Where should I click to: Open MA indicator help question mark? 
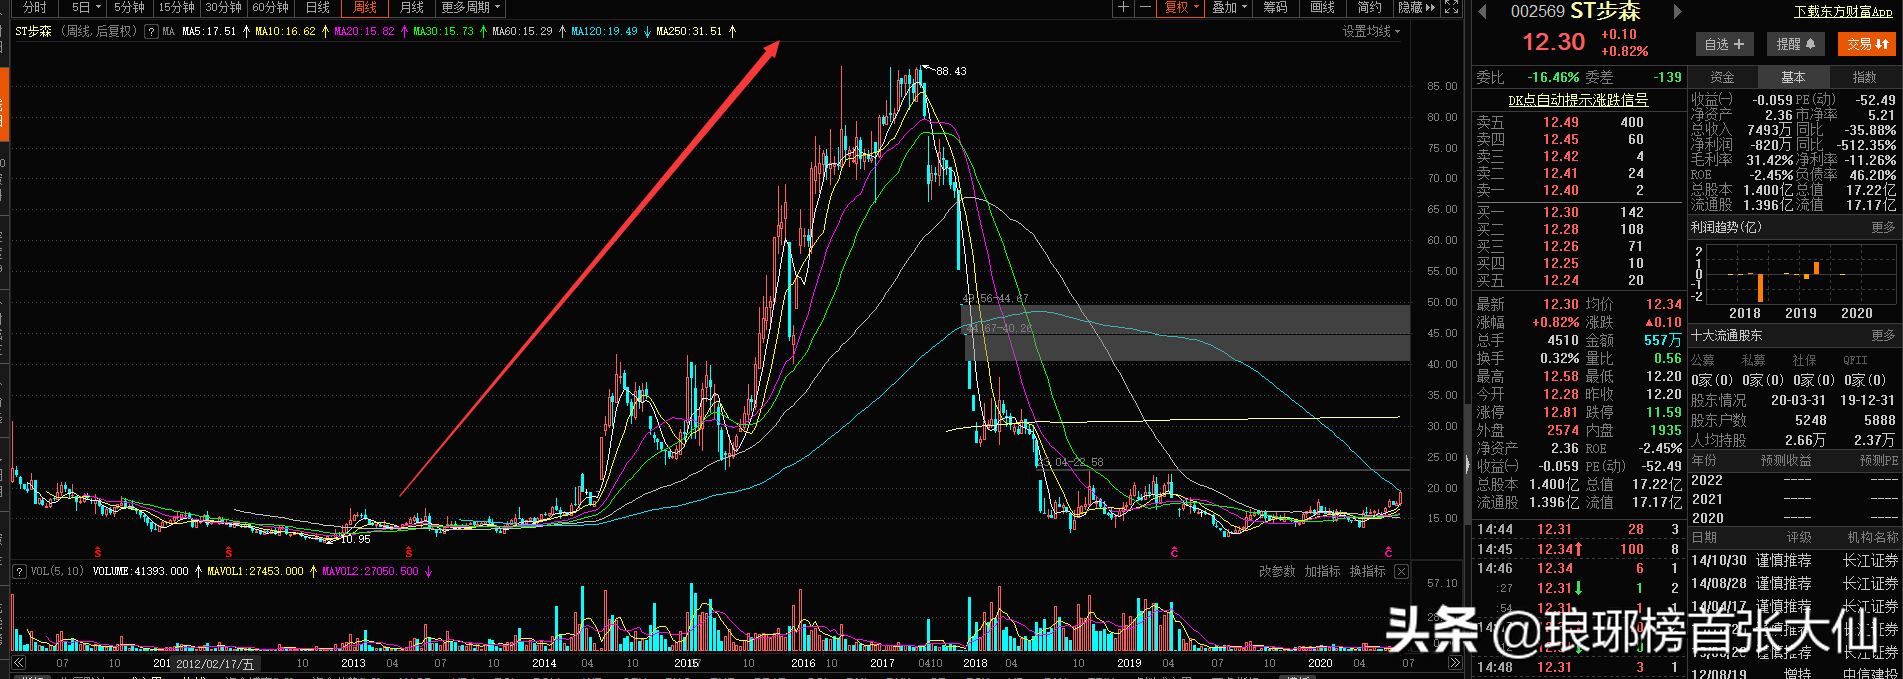pyautogui.click(x=151, y=32)
